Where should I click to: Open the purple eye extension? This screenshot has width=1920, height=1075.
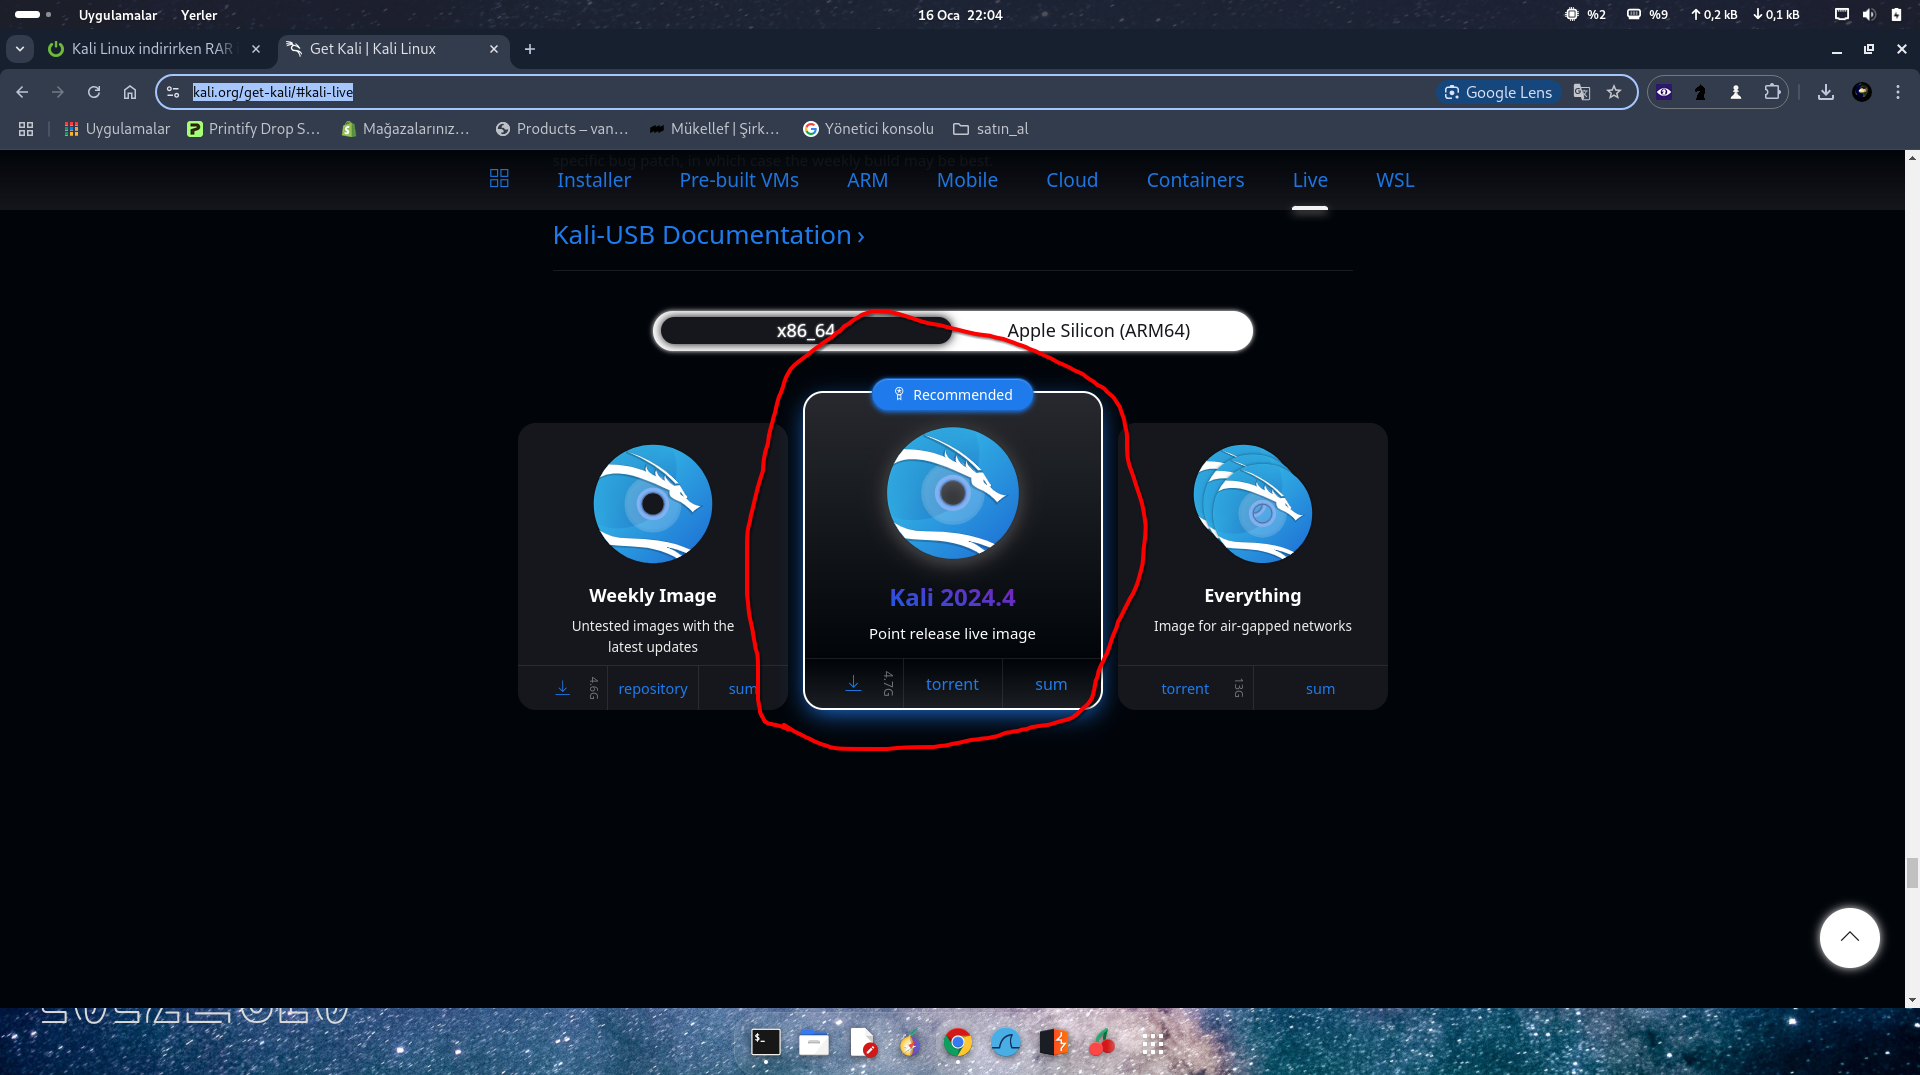pyautogui.click(x=1664, y=92)
